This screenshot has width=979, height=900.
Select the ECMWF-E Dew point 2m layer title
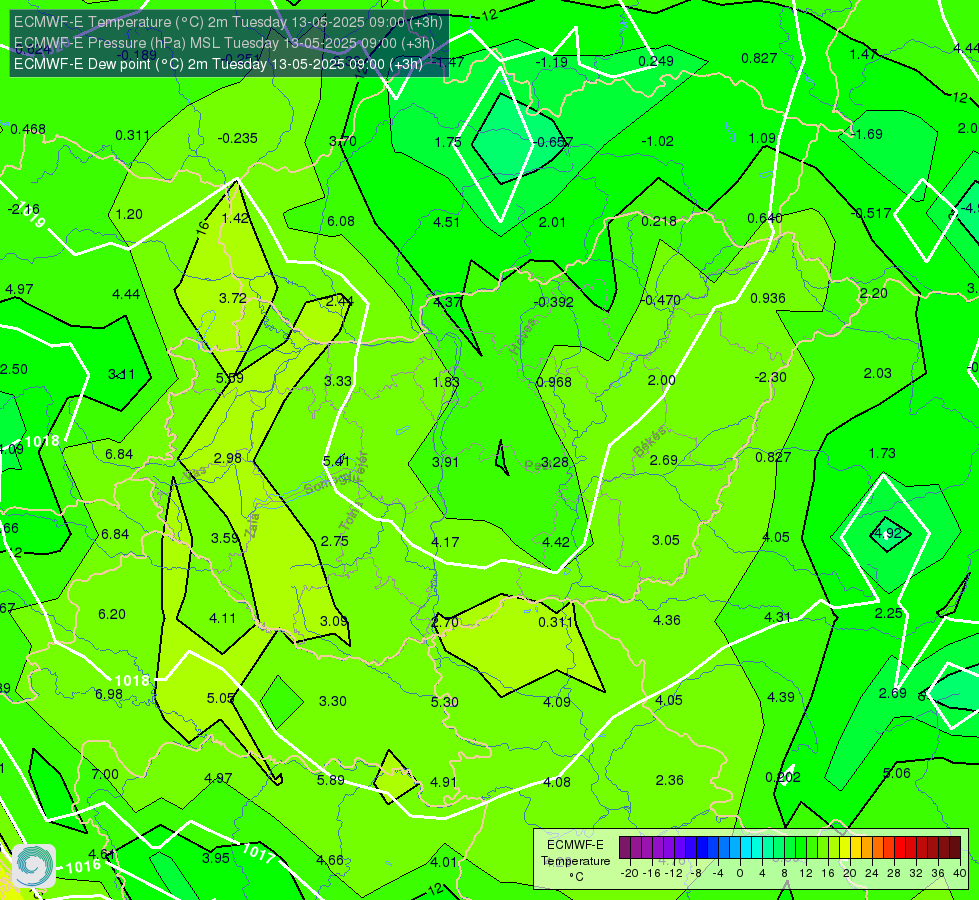pyautogui.click(x=218, y=64)
